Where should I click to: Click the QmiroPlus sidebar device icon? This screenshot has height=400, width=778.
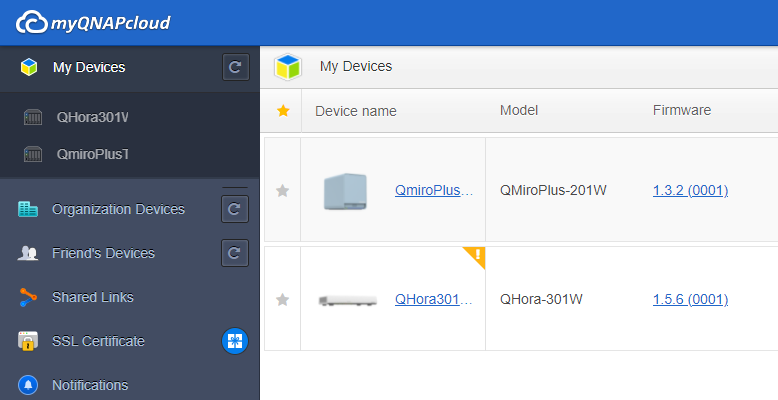coord(33,154)
